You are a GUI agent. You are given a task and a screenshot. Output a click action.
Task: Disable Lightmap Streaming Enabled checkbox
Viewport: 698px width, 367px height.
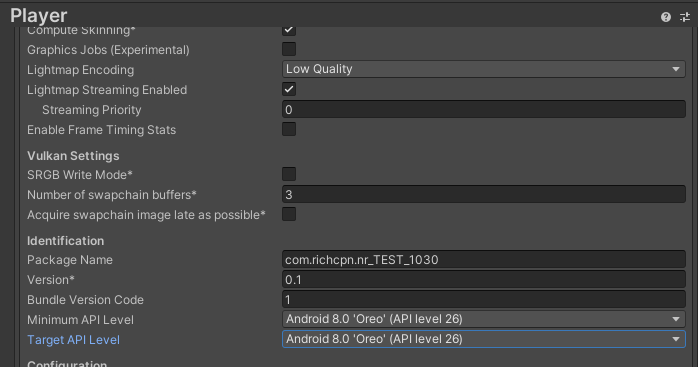coord(289,89)
